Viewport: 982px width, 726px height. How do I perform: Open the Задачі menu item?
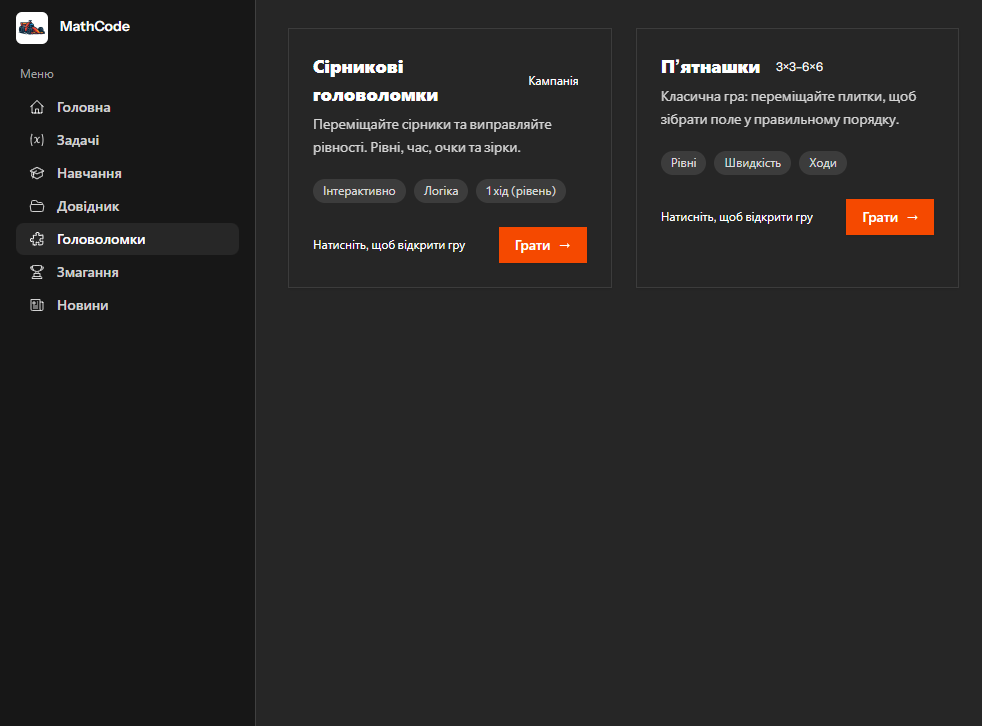78,140
